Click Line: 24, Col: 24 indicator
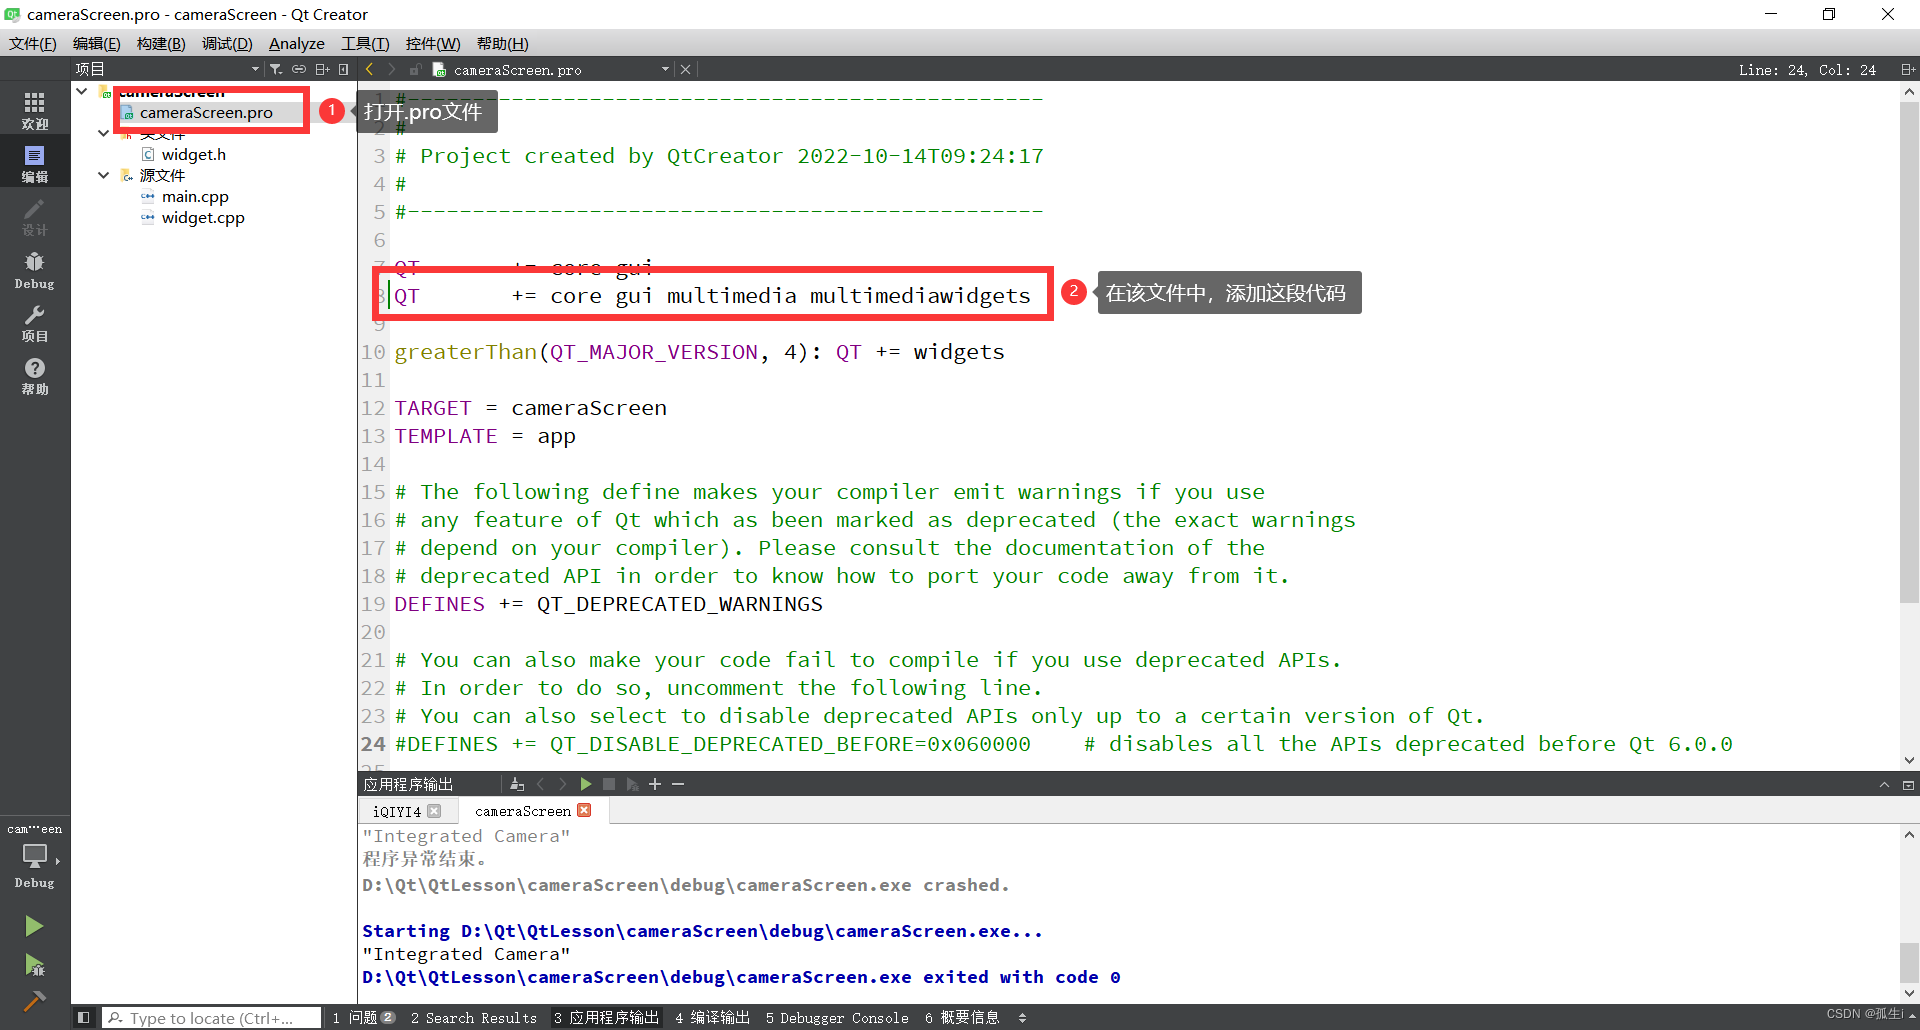 click(x=1807, y=70)
